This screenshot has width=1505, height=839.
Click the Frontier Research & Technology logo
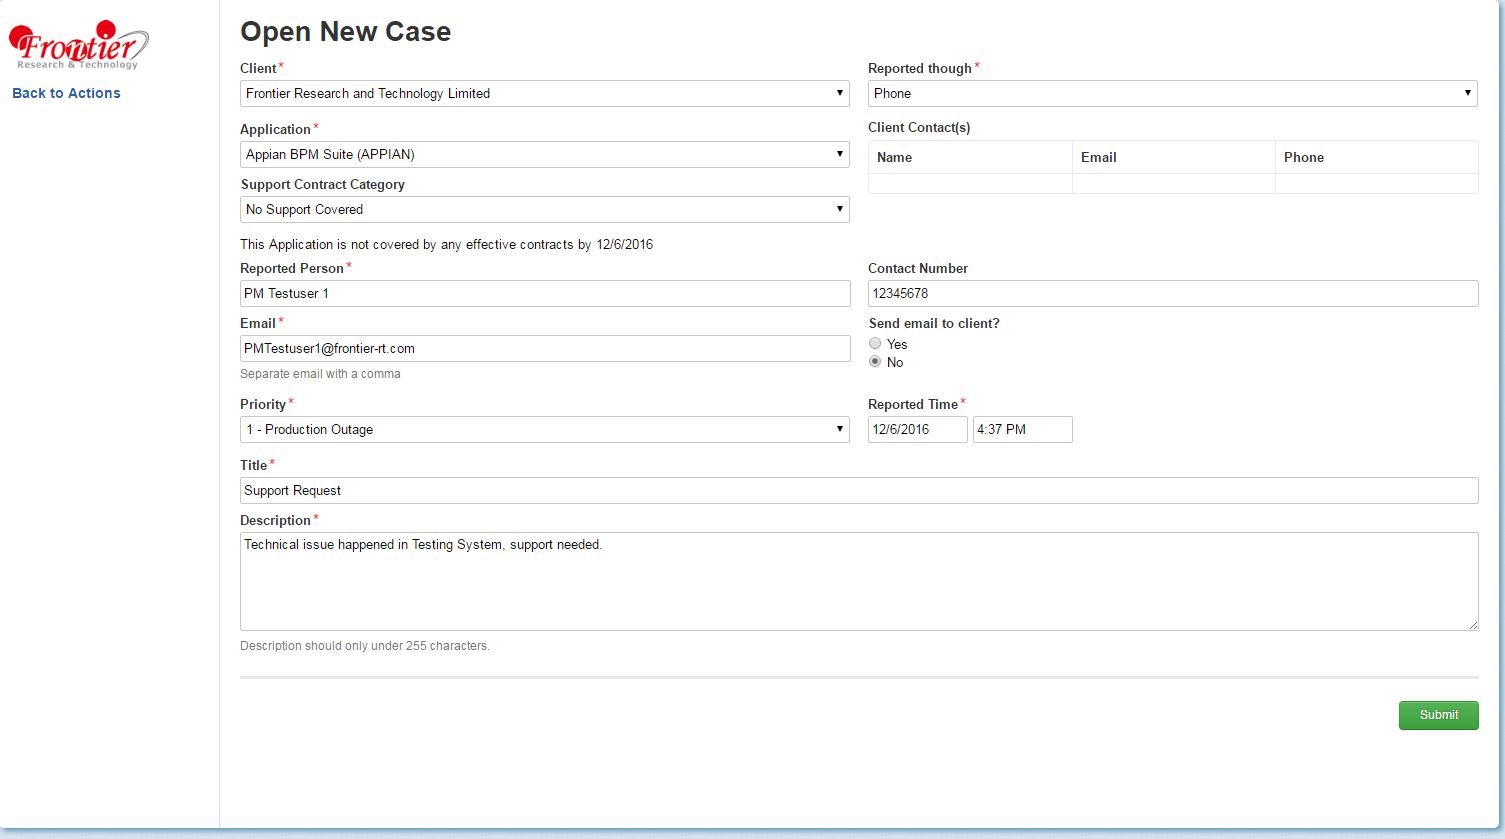(78, 46)
